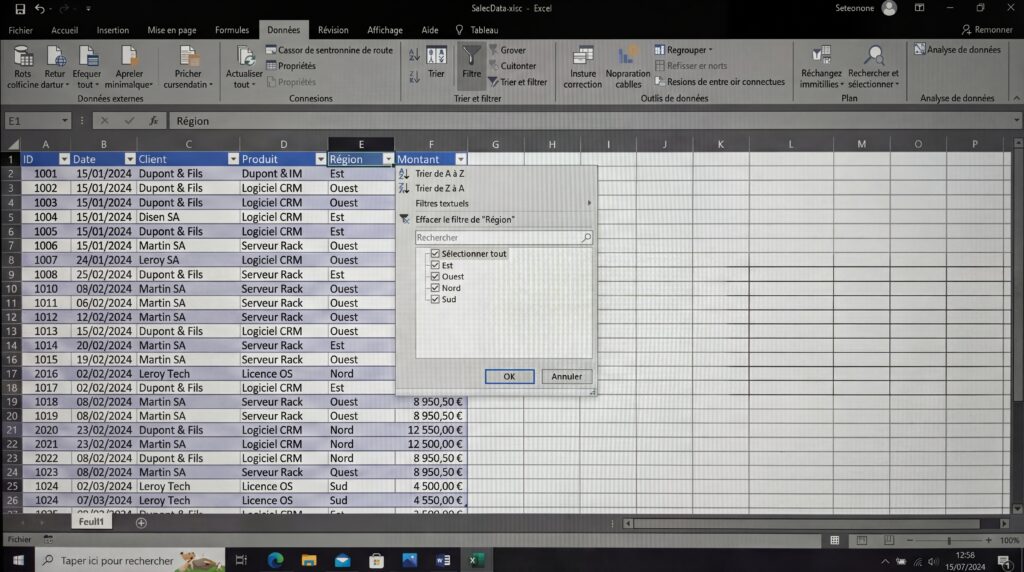The image size is (1024, 572).
Task: Open the Client column filter dropdown
Action: click(233, 159)
